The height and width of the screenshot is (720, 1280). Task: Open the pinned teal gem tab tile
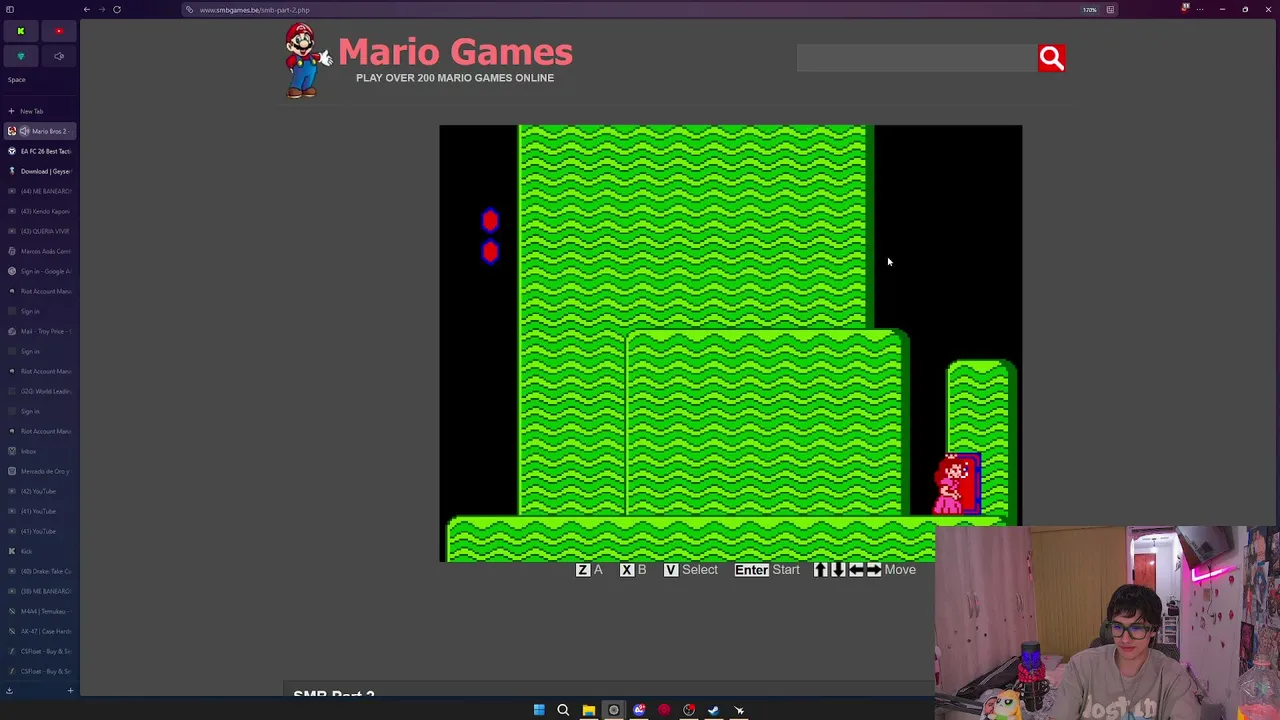[x=20, y=56]
